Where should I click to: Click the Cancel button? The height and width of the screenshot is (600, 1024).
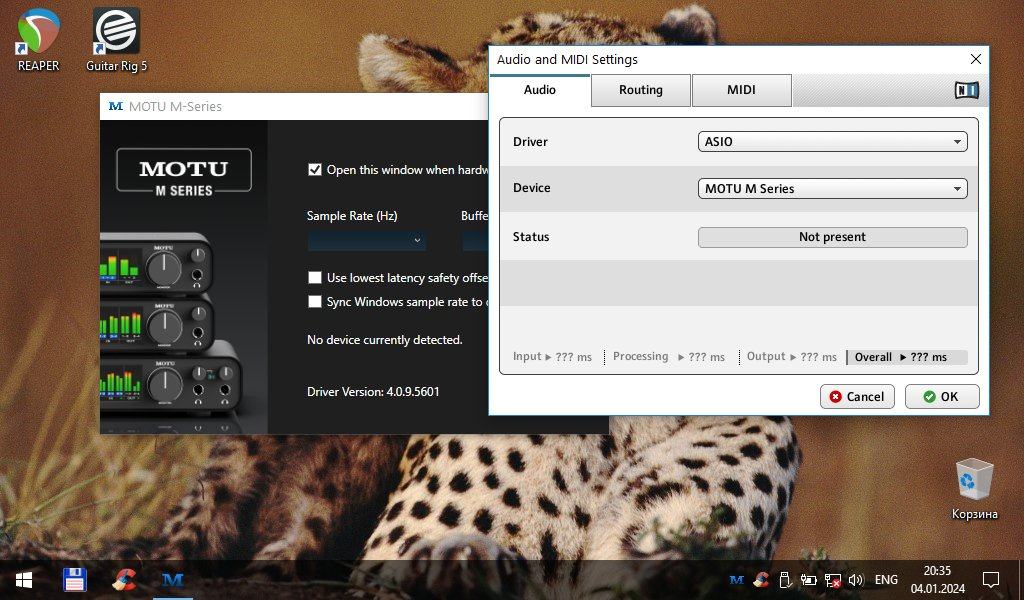click(857, 397)
